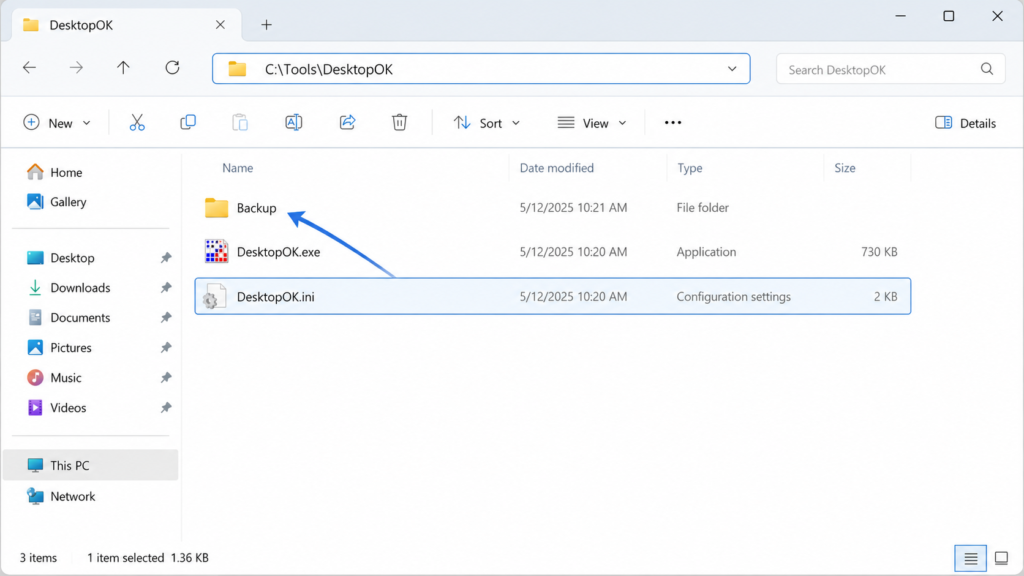Unpin Music using its pin icon
This screenshot has width=1024, height=576.
(x=166, y=378)
